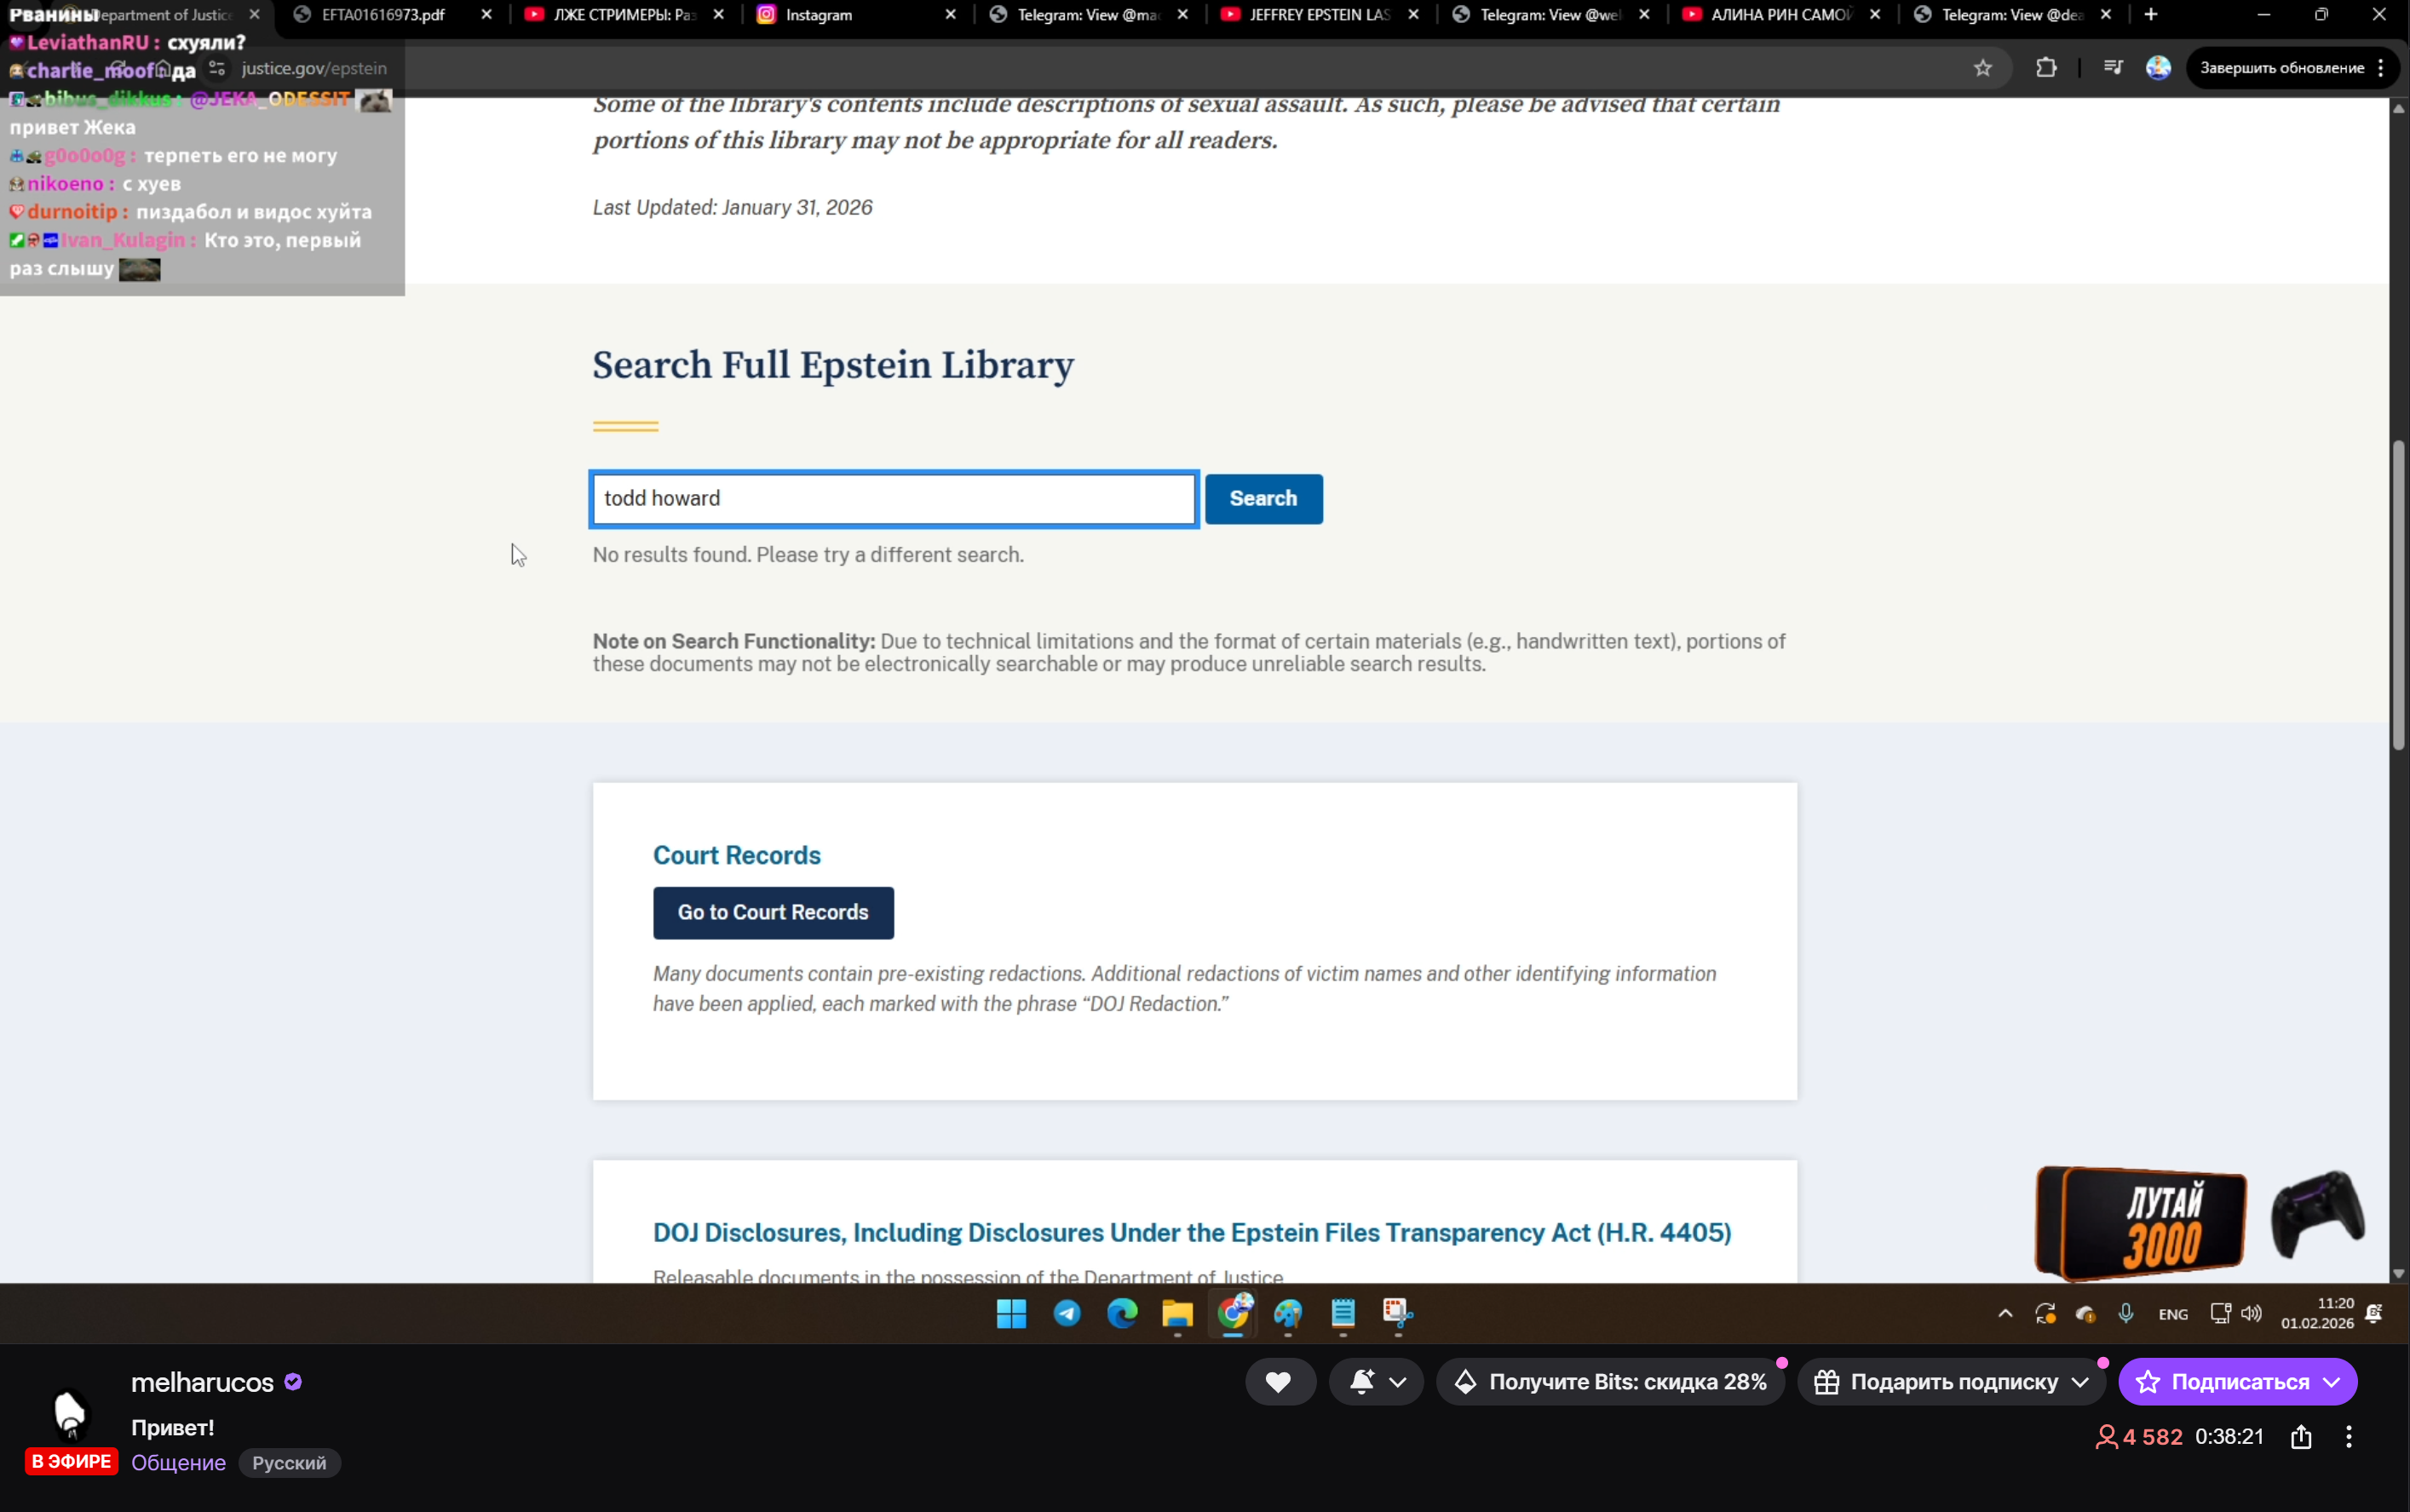Open the browser extensions puzzle icon
This screenshot has height=1512, width=2410.
click(x=2046, y=68)
